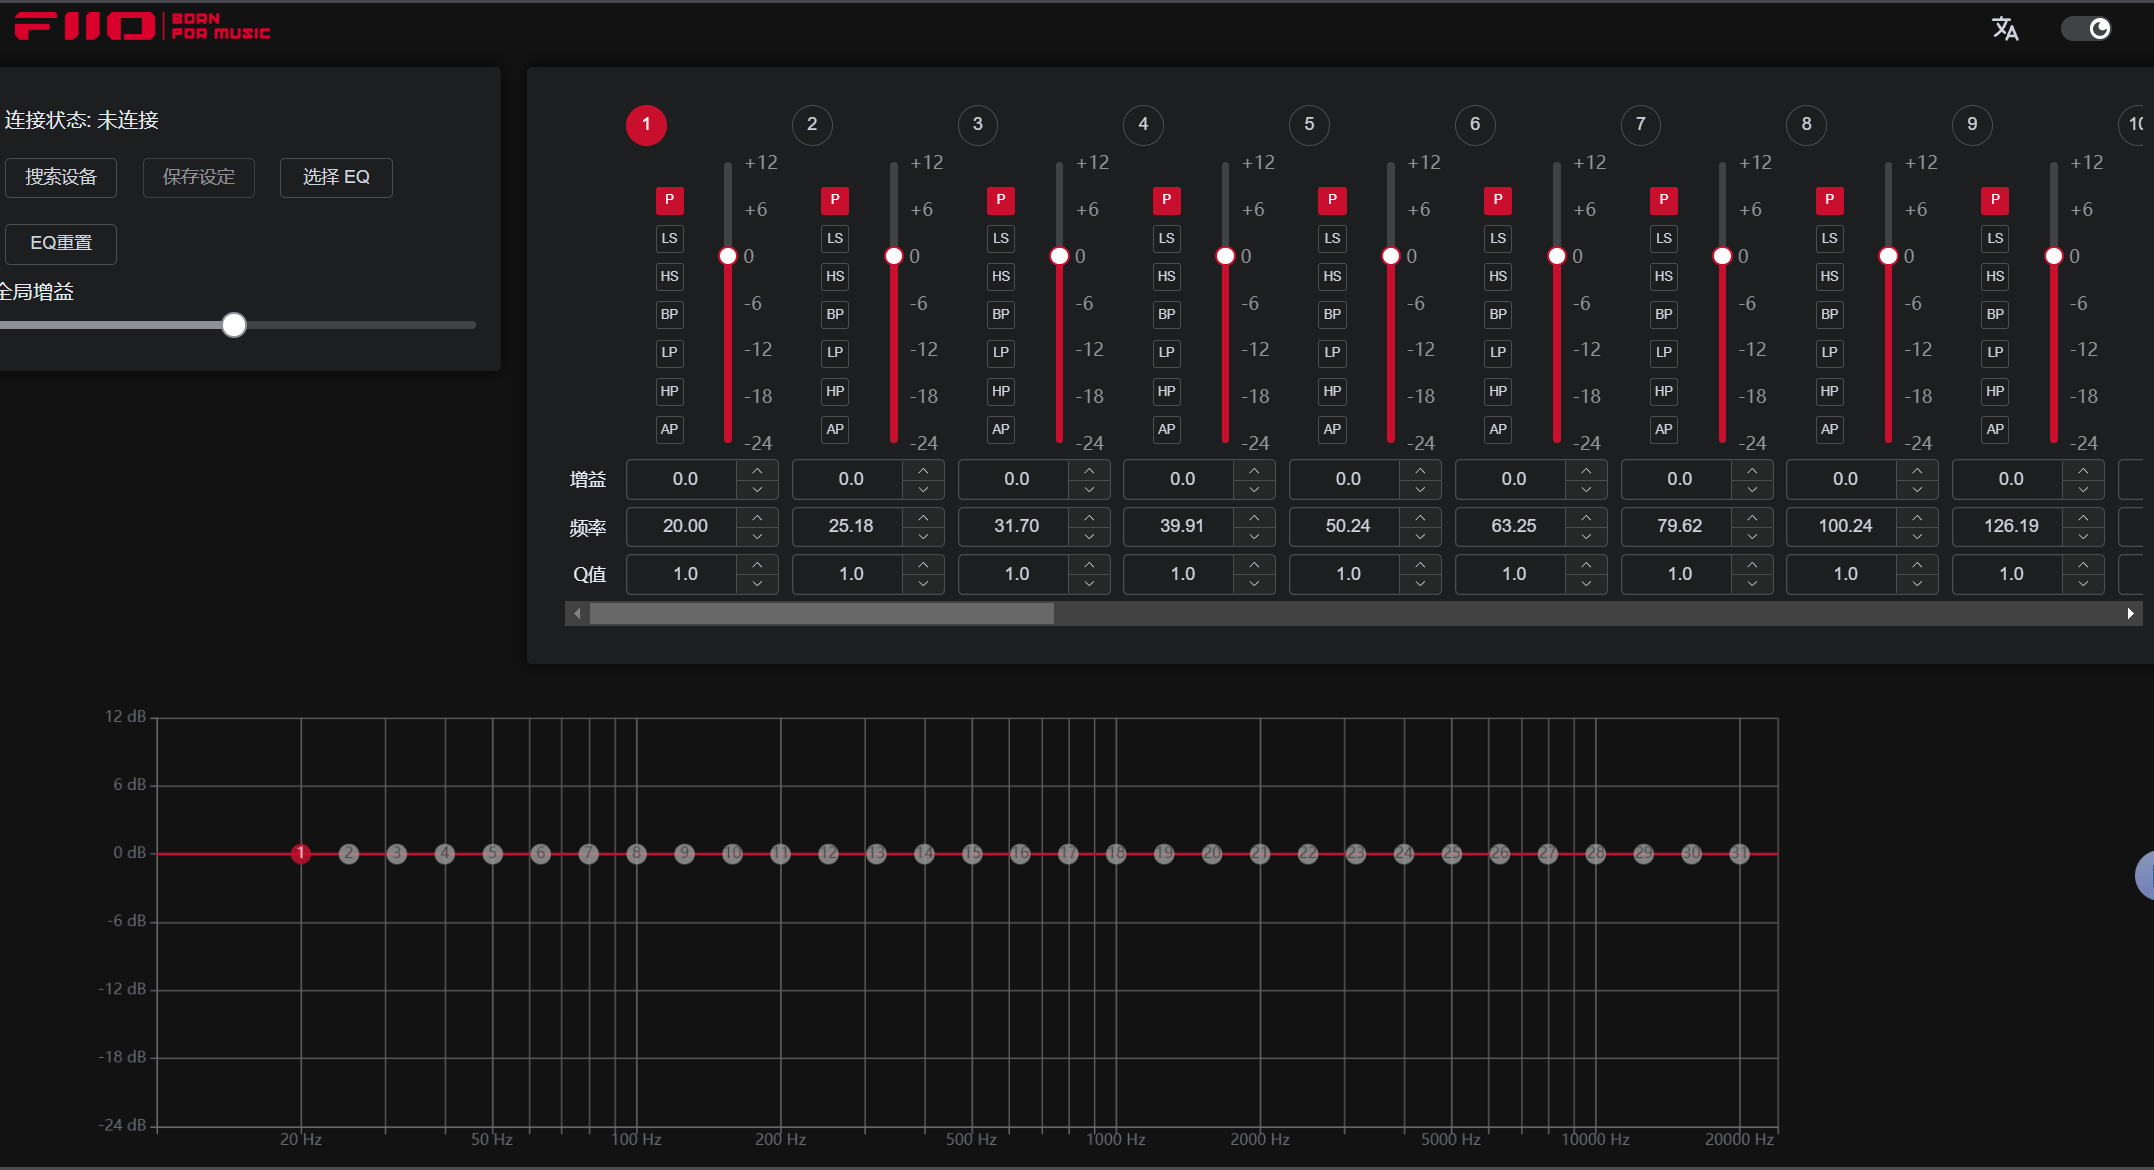This screenshot has width=2154, height=1170.
Task: Click band 6 gain slider handle
Action: 1556,256
